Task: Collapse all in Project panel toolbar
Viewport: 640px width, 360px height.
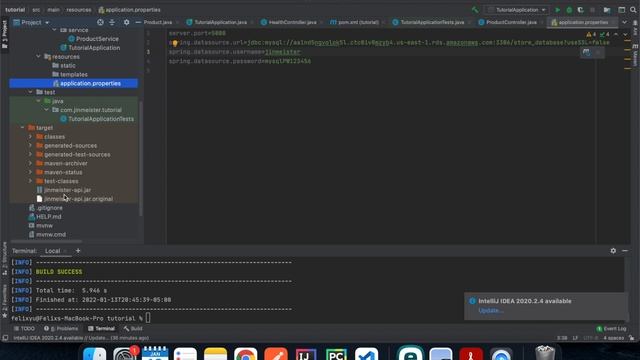Action: [x=112, y=22]
